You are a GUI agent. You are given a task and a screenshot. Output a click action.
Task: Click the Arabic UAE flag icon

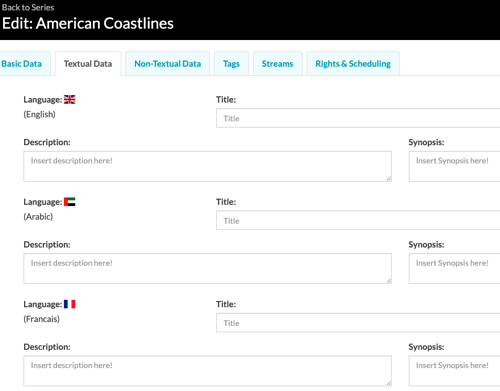coord(70,202)
